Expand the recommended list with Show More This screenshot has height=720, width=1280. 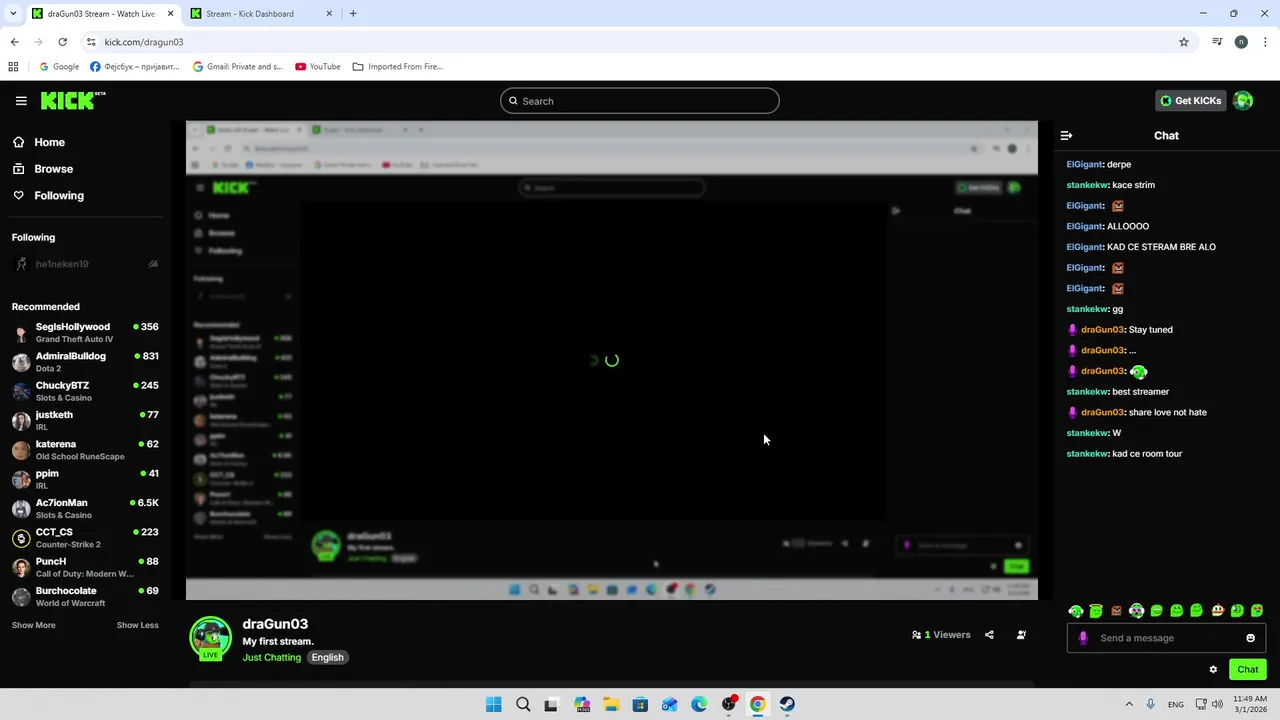34,625
